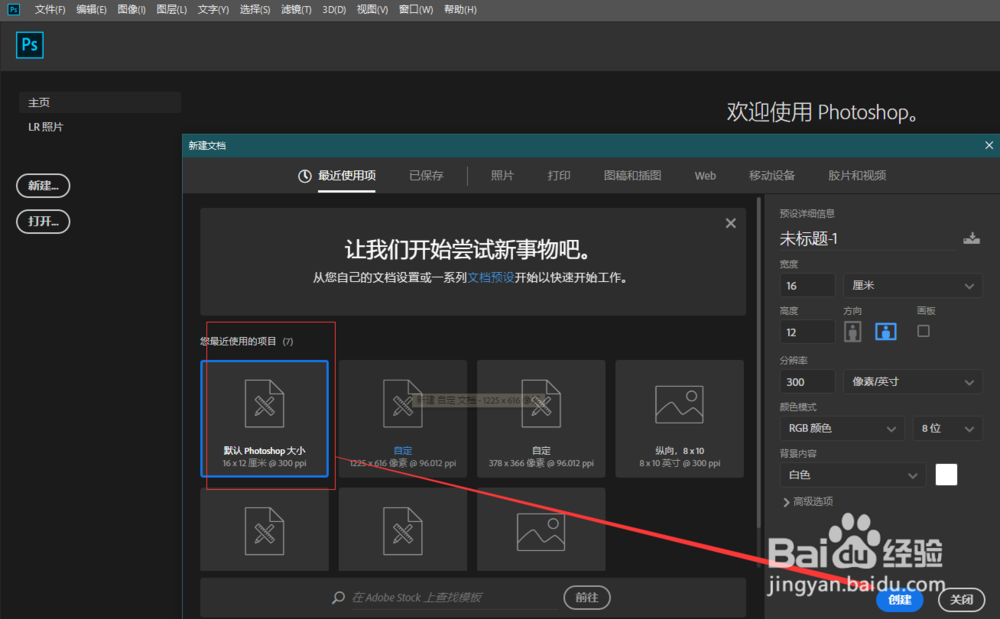
Task: Click 新建... button on home screen
Action: (x=43, y=186)
